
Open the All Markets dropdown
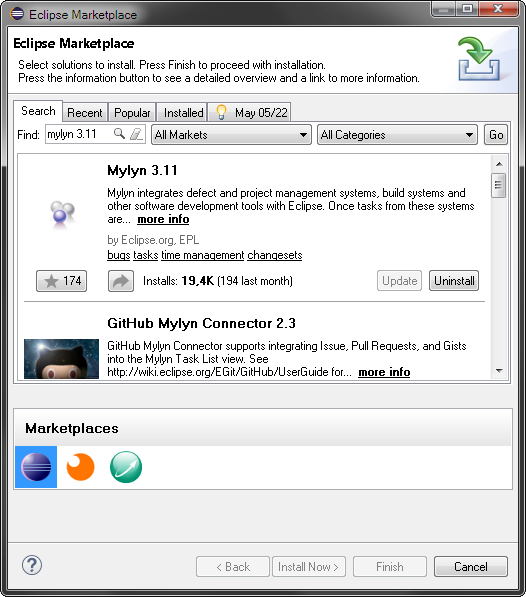tap(231, 135)
